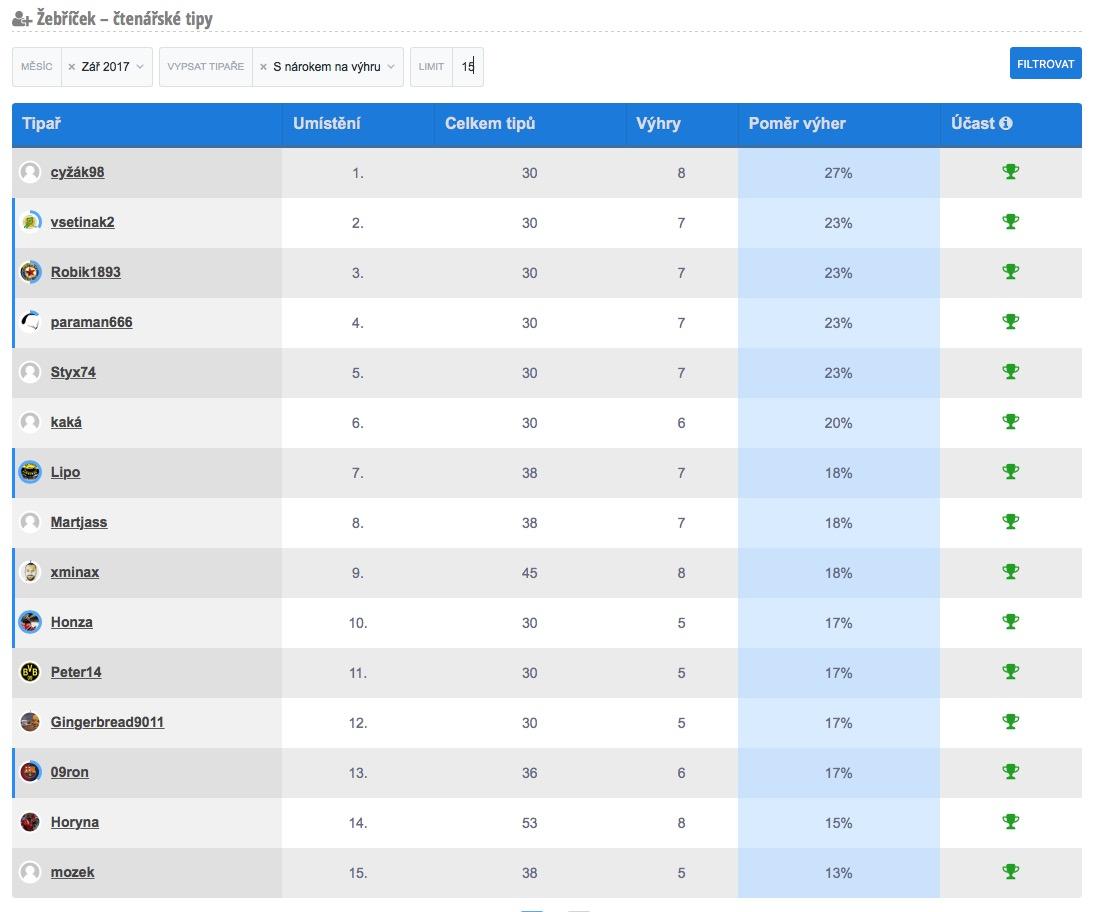Click the avatar next to xminax

tap(30, 572)
